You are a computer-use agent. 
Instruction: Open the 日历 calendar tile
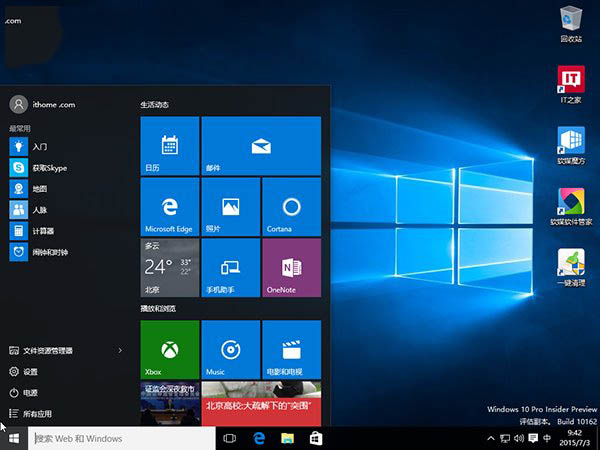coord(170,146)
